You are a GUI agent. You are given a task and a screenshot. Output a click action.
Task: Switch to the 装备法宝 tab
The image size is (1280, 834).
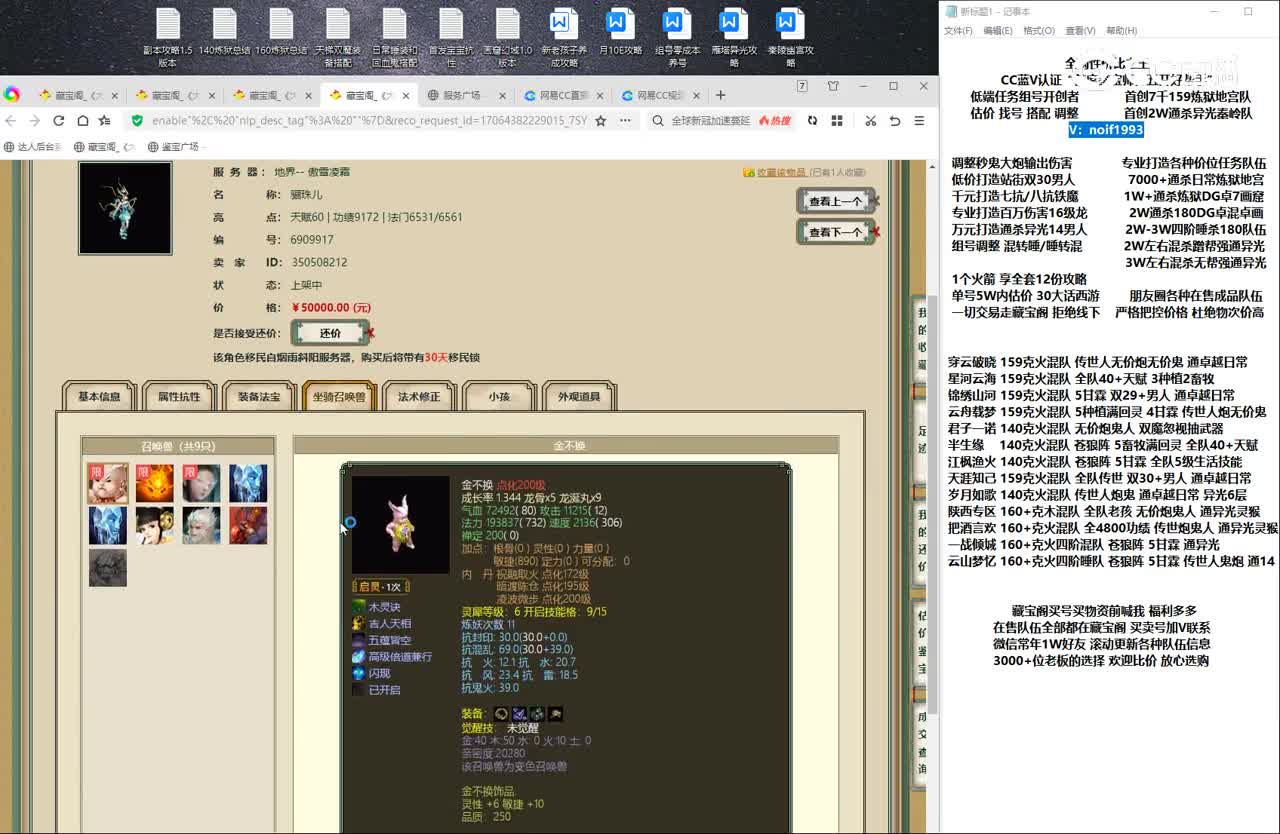tap(259, 397)
